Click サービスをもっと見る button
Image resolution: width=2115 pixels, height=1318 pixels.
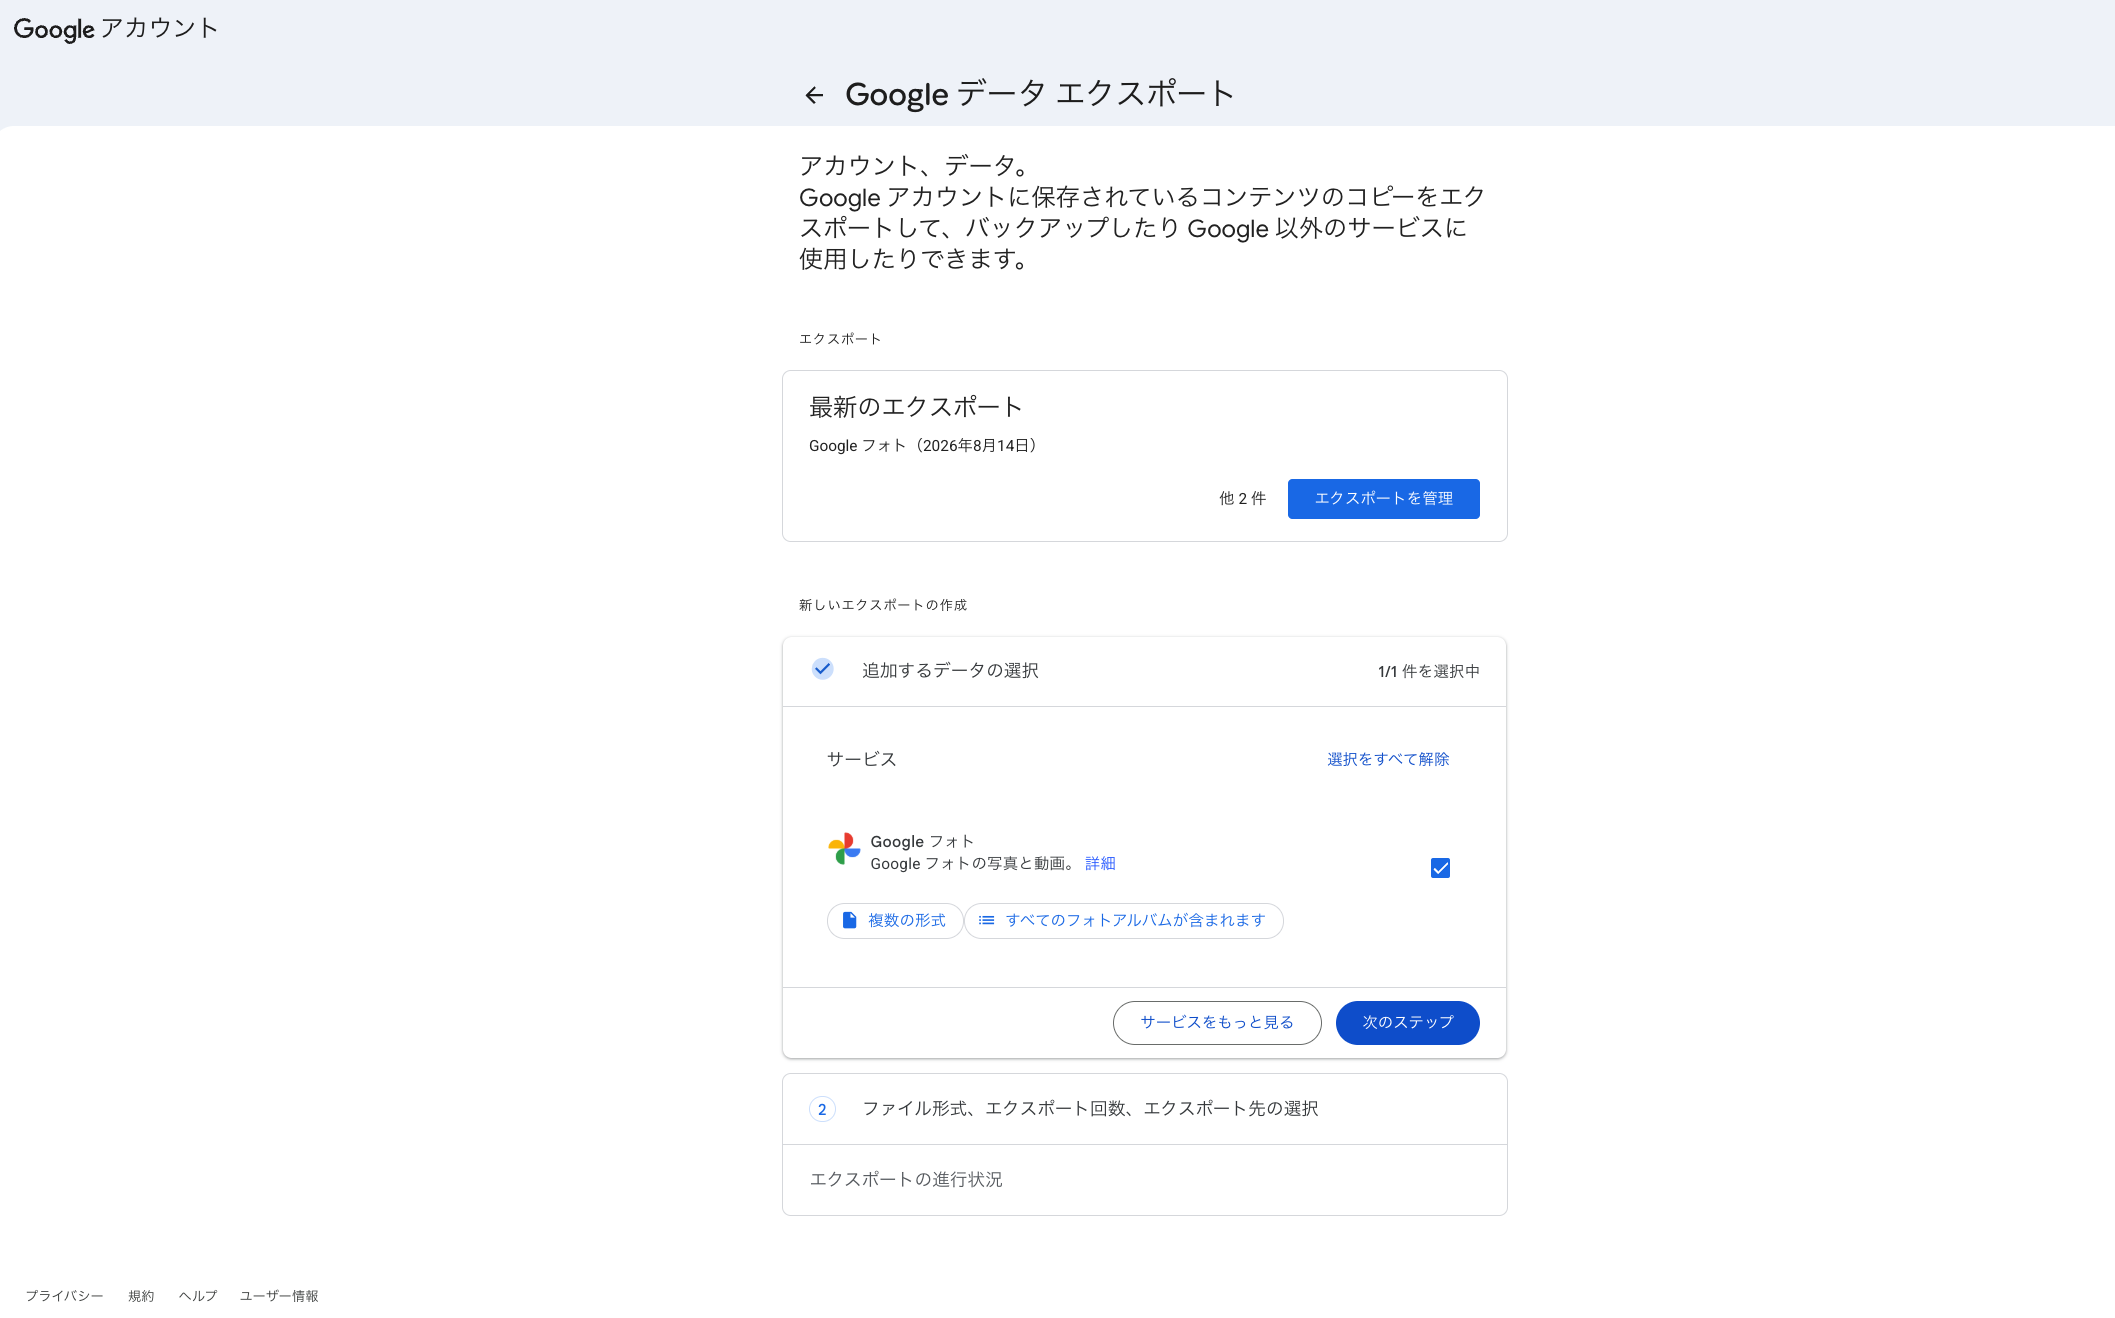pos(1217,1023)
